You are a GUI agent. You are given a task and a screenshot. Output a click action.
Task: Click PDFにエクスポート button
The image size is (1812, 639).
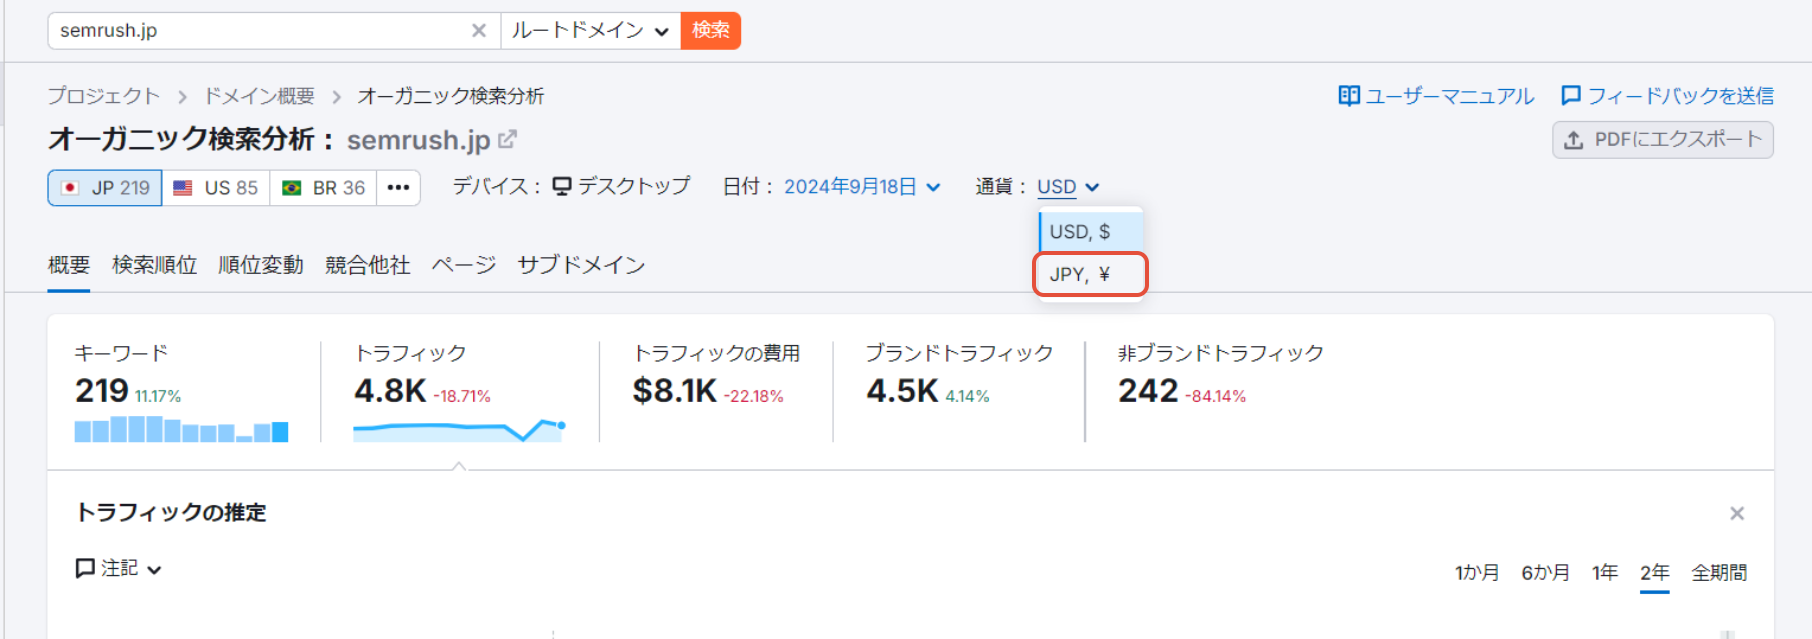[x=1663, y=140]
